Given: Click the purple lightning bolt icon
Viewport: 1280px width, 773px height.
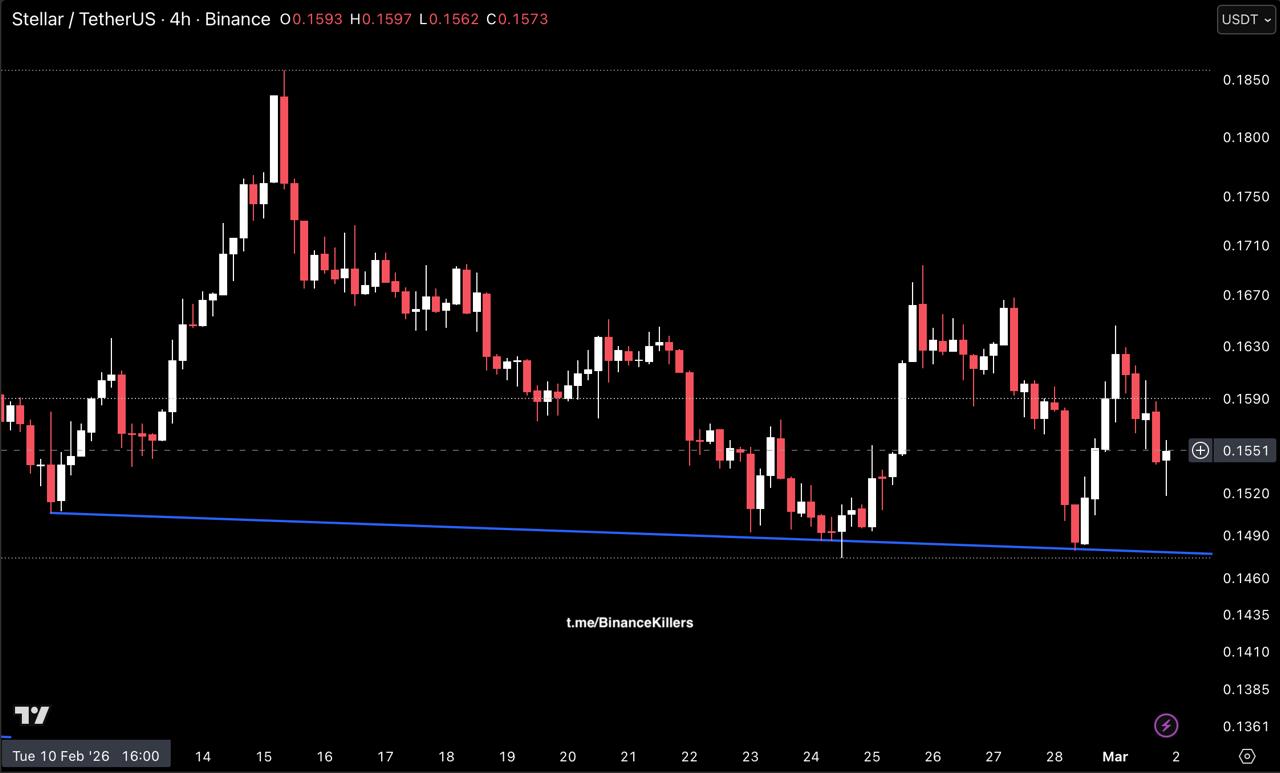Looking at the screenshot, I should tap(1166, 725).
